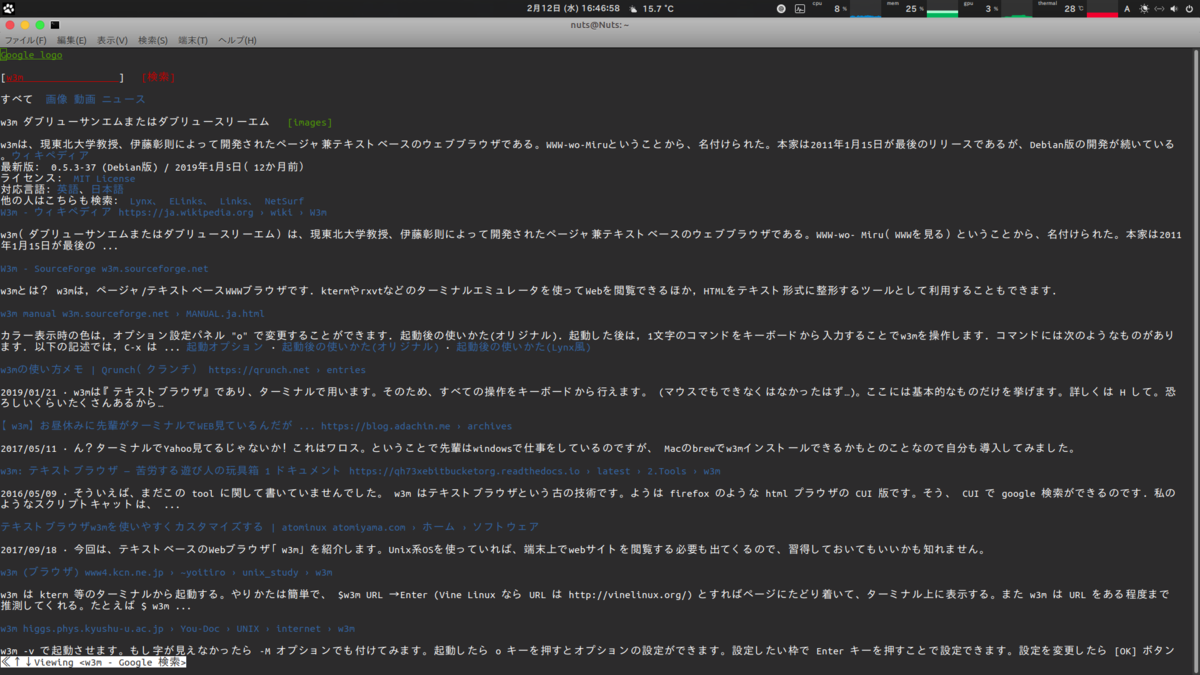Viewport: 1200px width, 675px height.
Task: Click the 2017/09/18 snippet date text
Action: pos(28,549)
